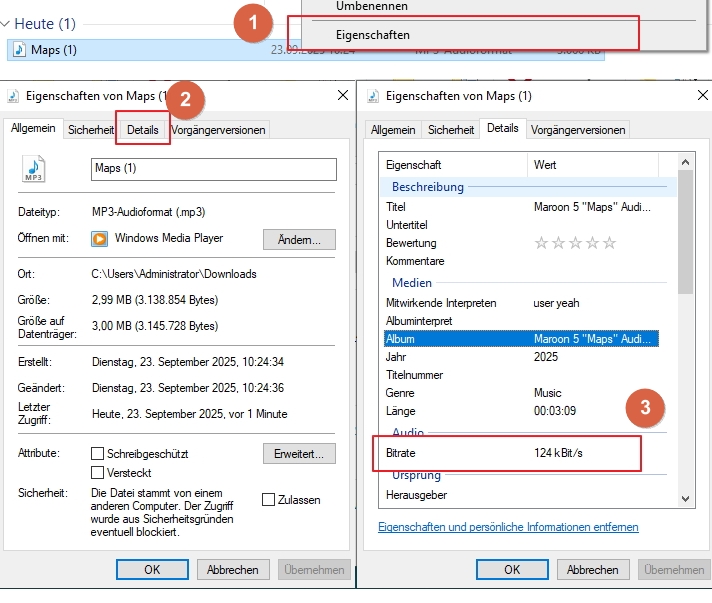Click title bar icon of left dialog
712x603 pixels.
point(13,96)
